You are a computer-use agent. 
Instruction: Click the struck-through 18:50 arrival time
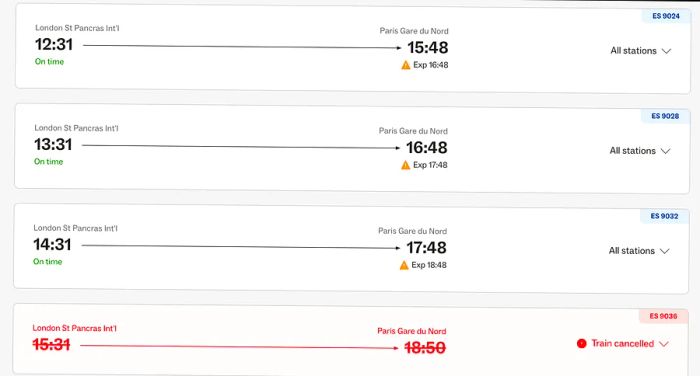tap(425, 347)
